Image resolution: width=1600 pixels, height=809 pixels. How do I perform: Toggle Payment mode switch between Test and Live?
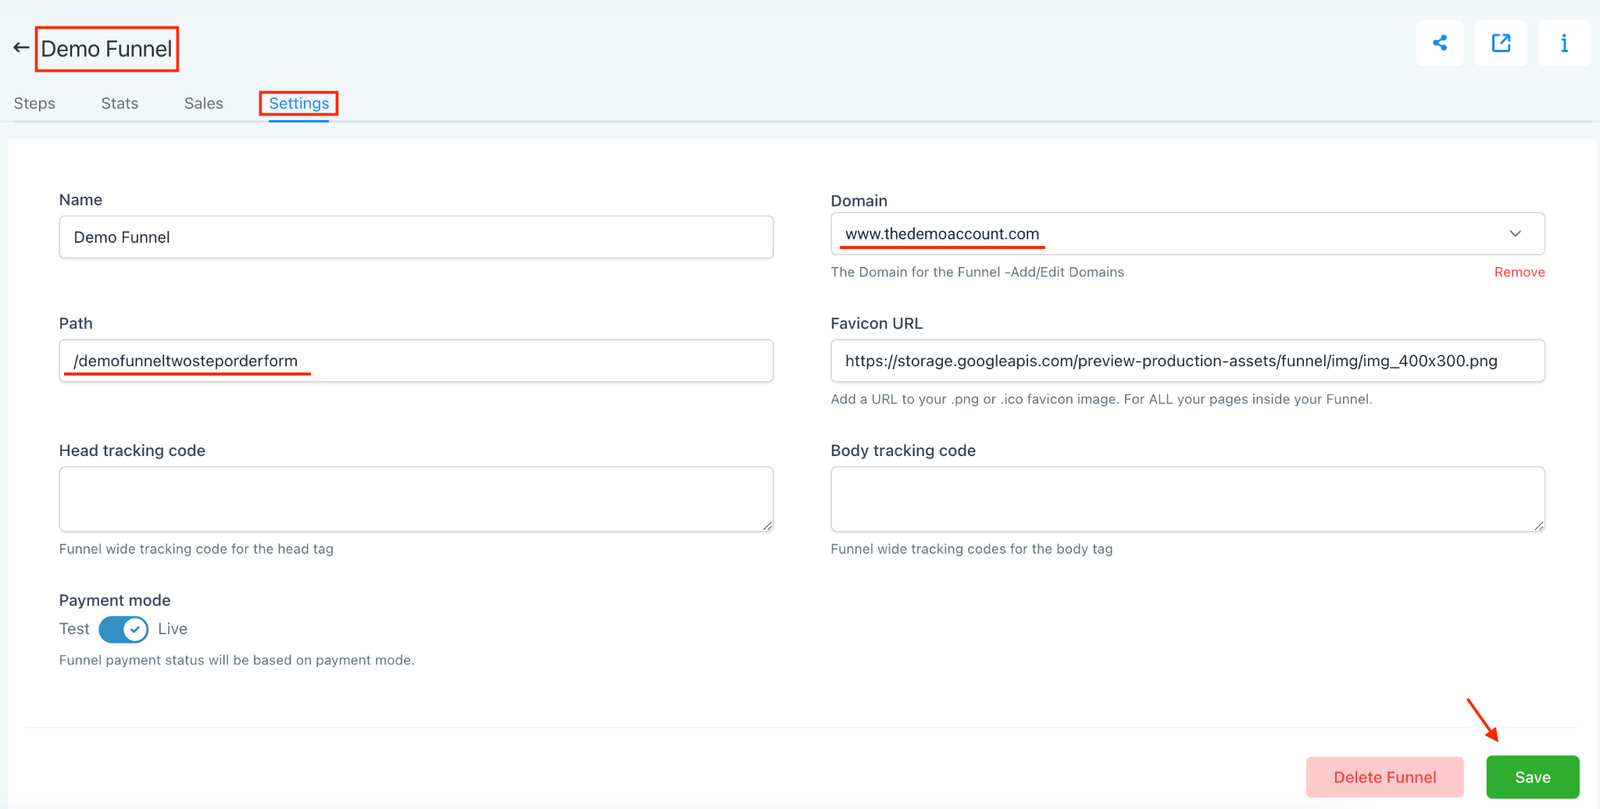coord(124,629)
